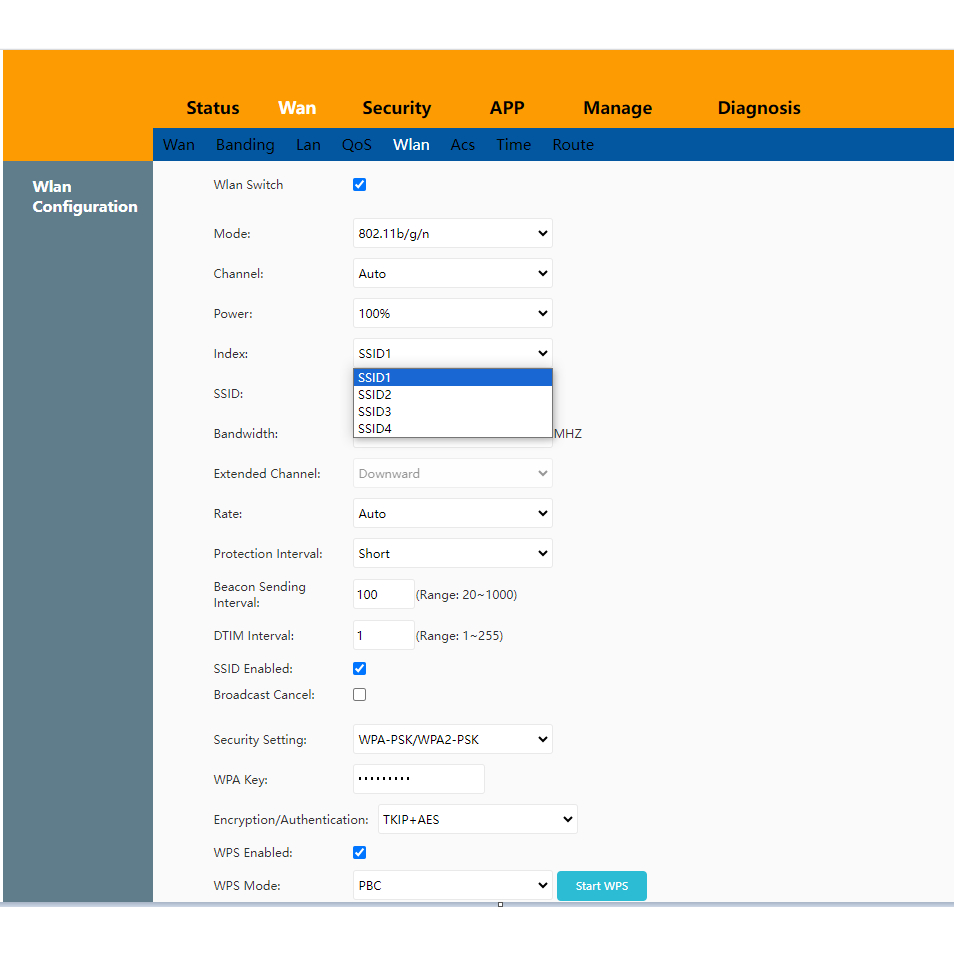The width and height of the screenshot is (954, 954).
Task: Select SSID2 from the Index list
Action: point(452,395)
